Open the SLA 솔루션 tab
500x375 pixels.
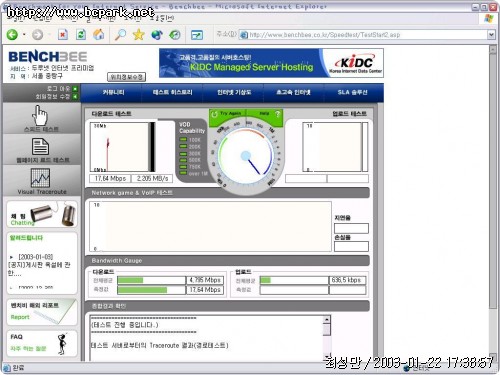pyautogui.click(x=352, y=92)
